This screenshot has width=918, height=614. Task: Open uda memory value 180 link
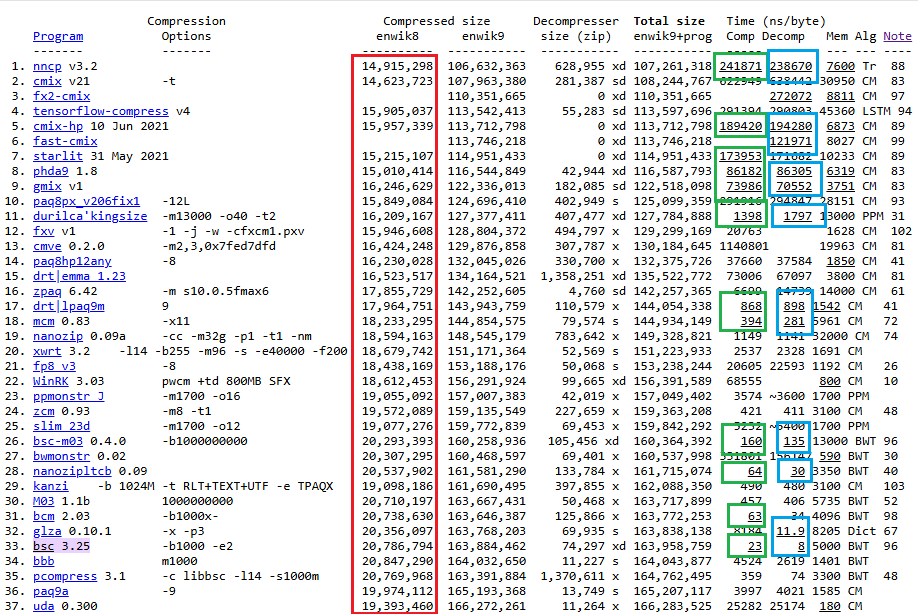click(x=830, y=606)
